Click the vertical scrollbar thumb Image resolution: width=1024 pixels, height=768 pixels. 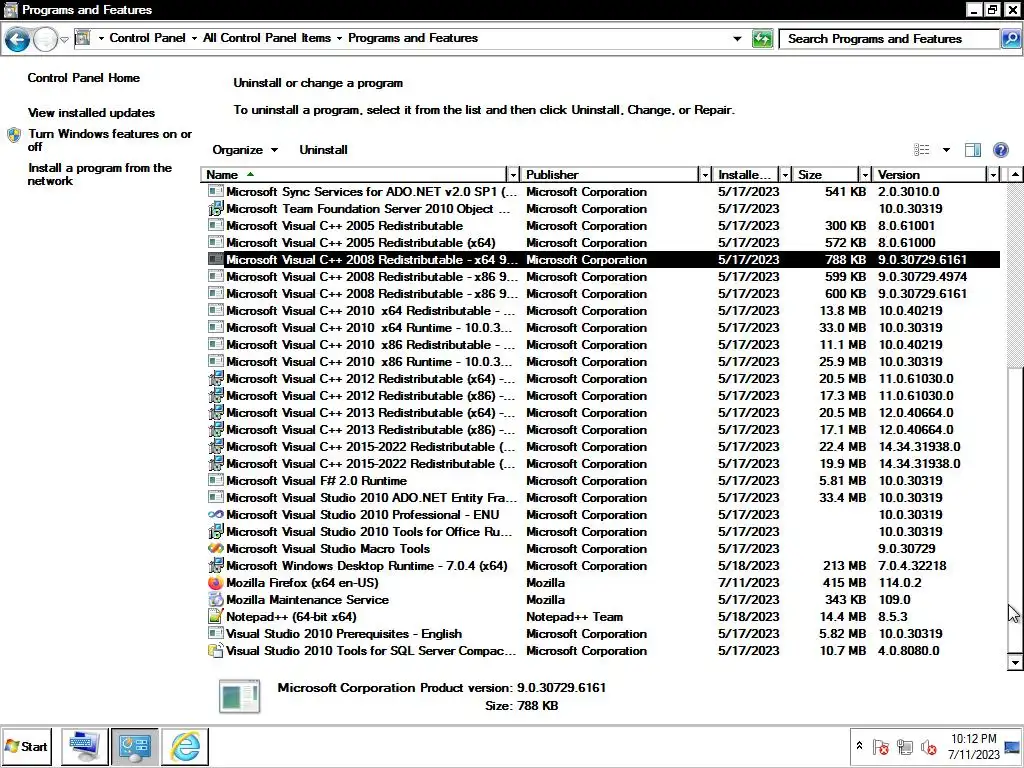tap(1014, 509)
